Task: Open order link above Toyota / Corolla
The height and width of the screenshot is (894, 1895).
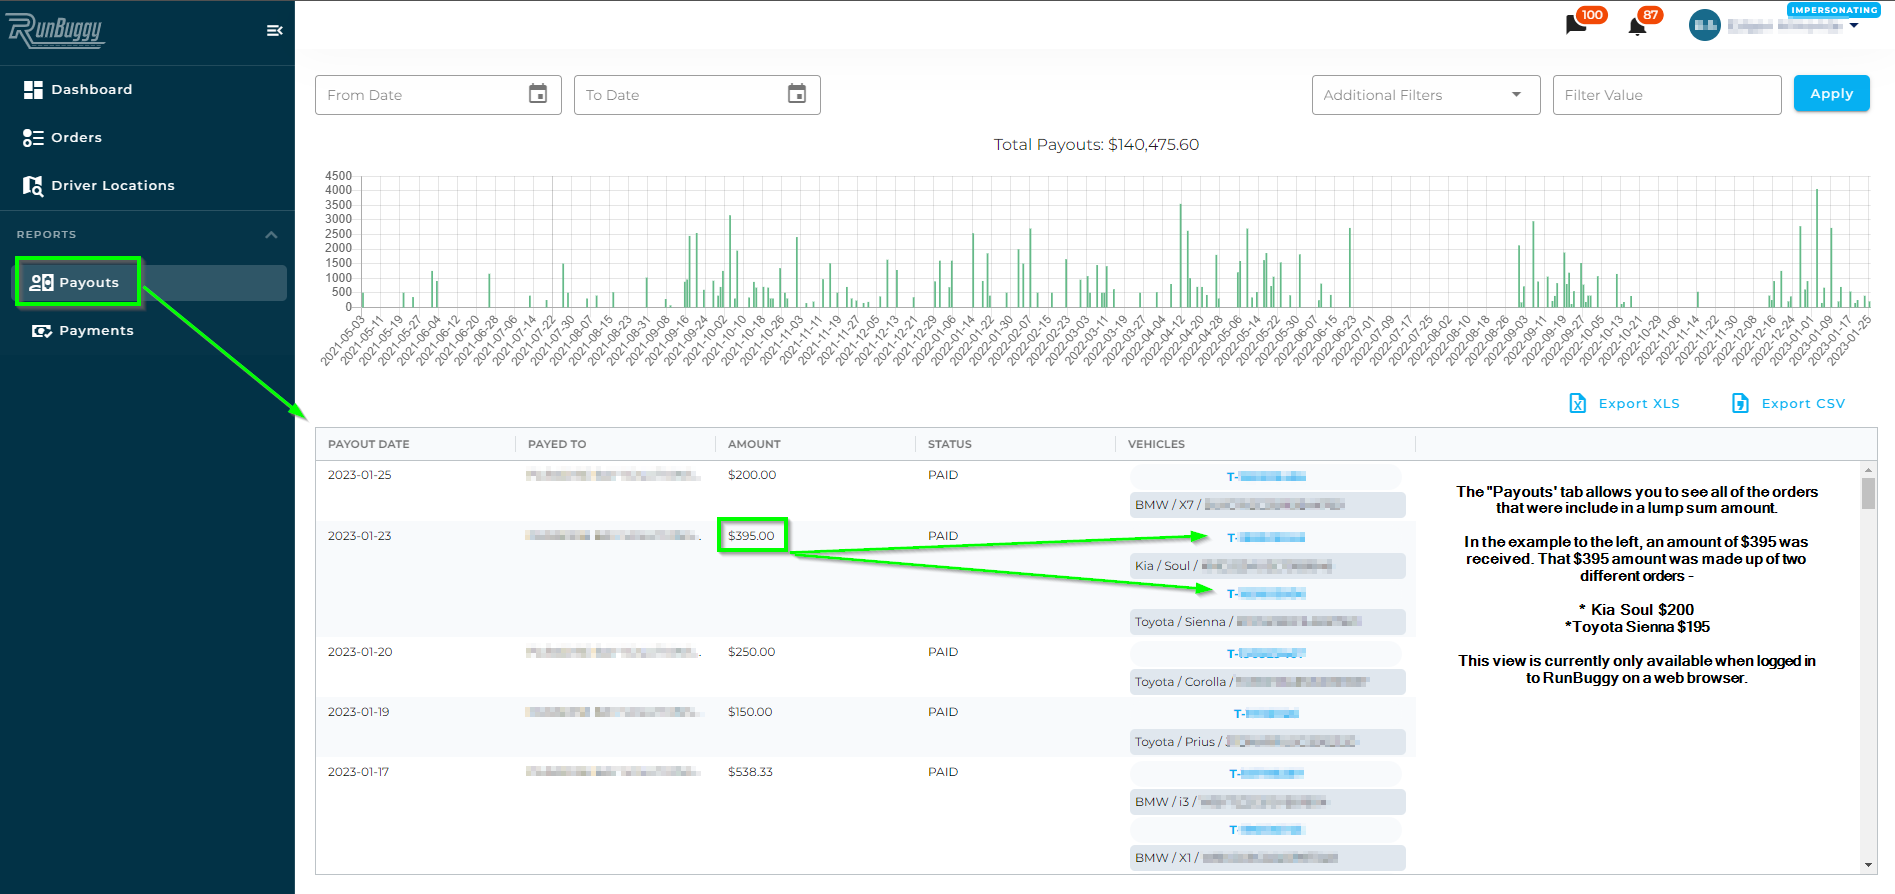Action: click(1267, 654)
